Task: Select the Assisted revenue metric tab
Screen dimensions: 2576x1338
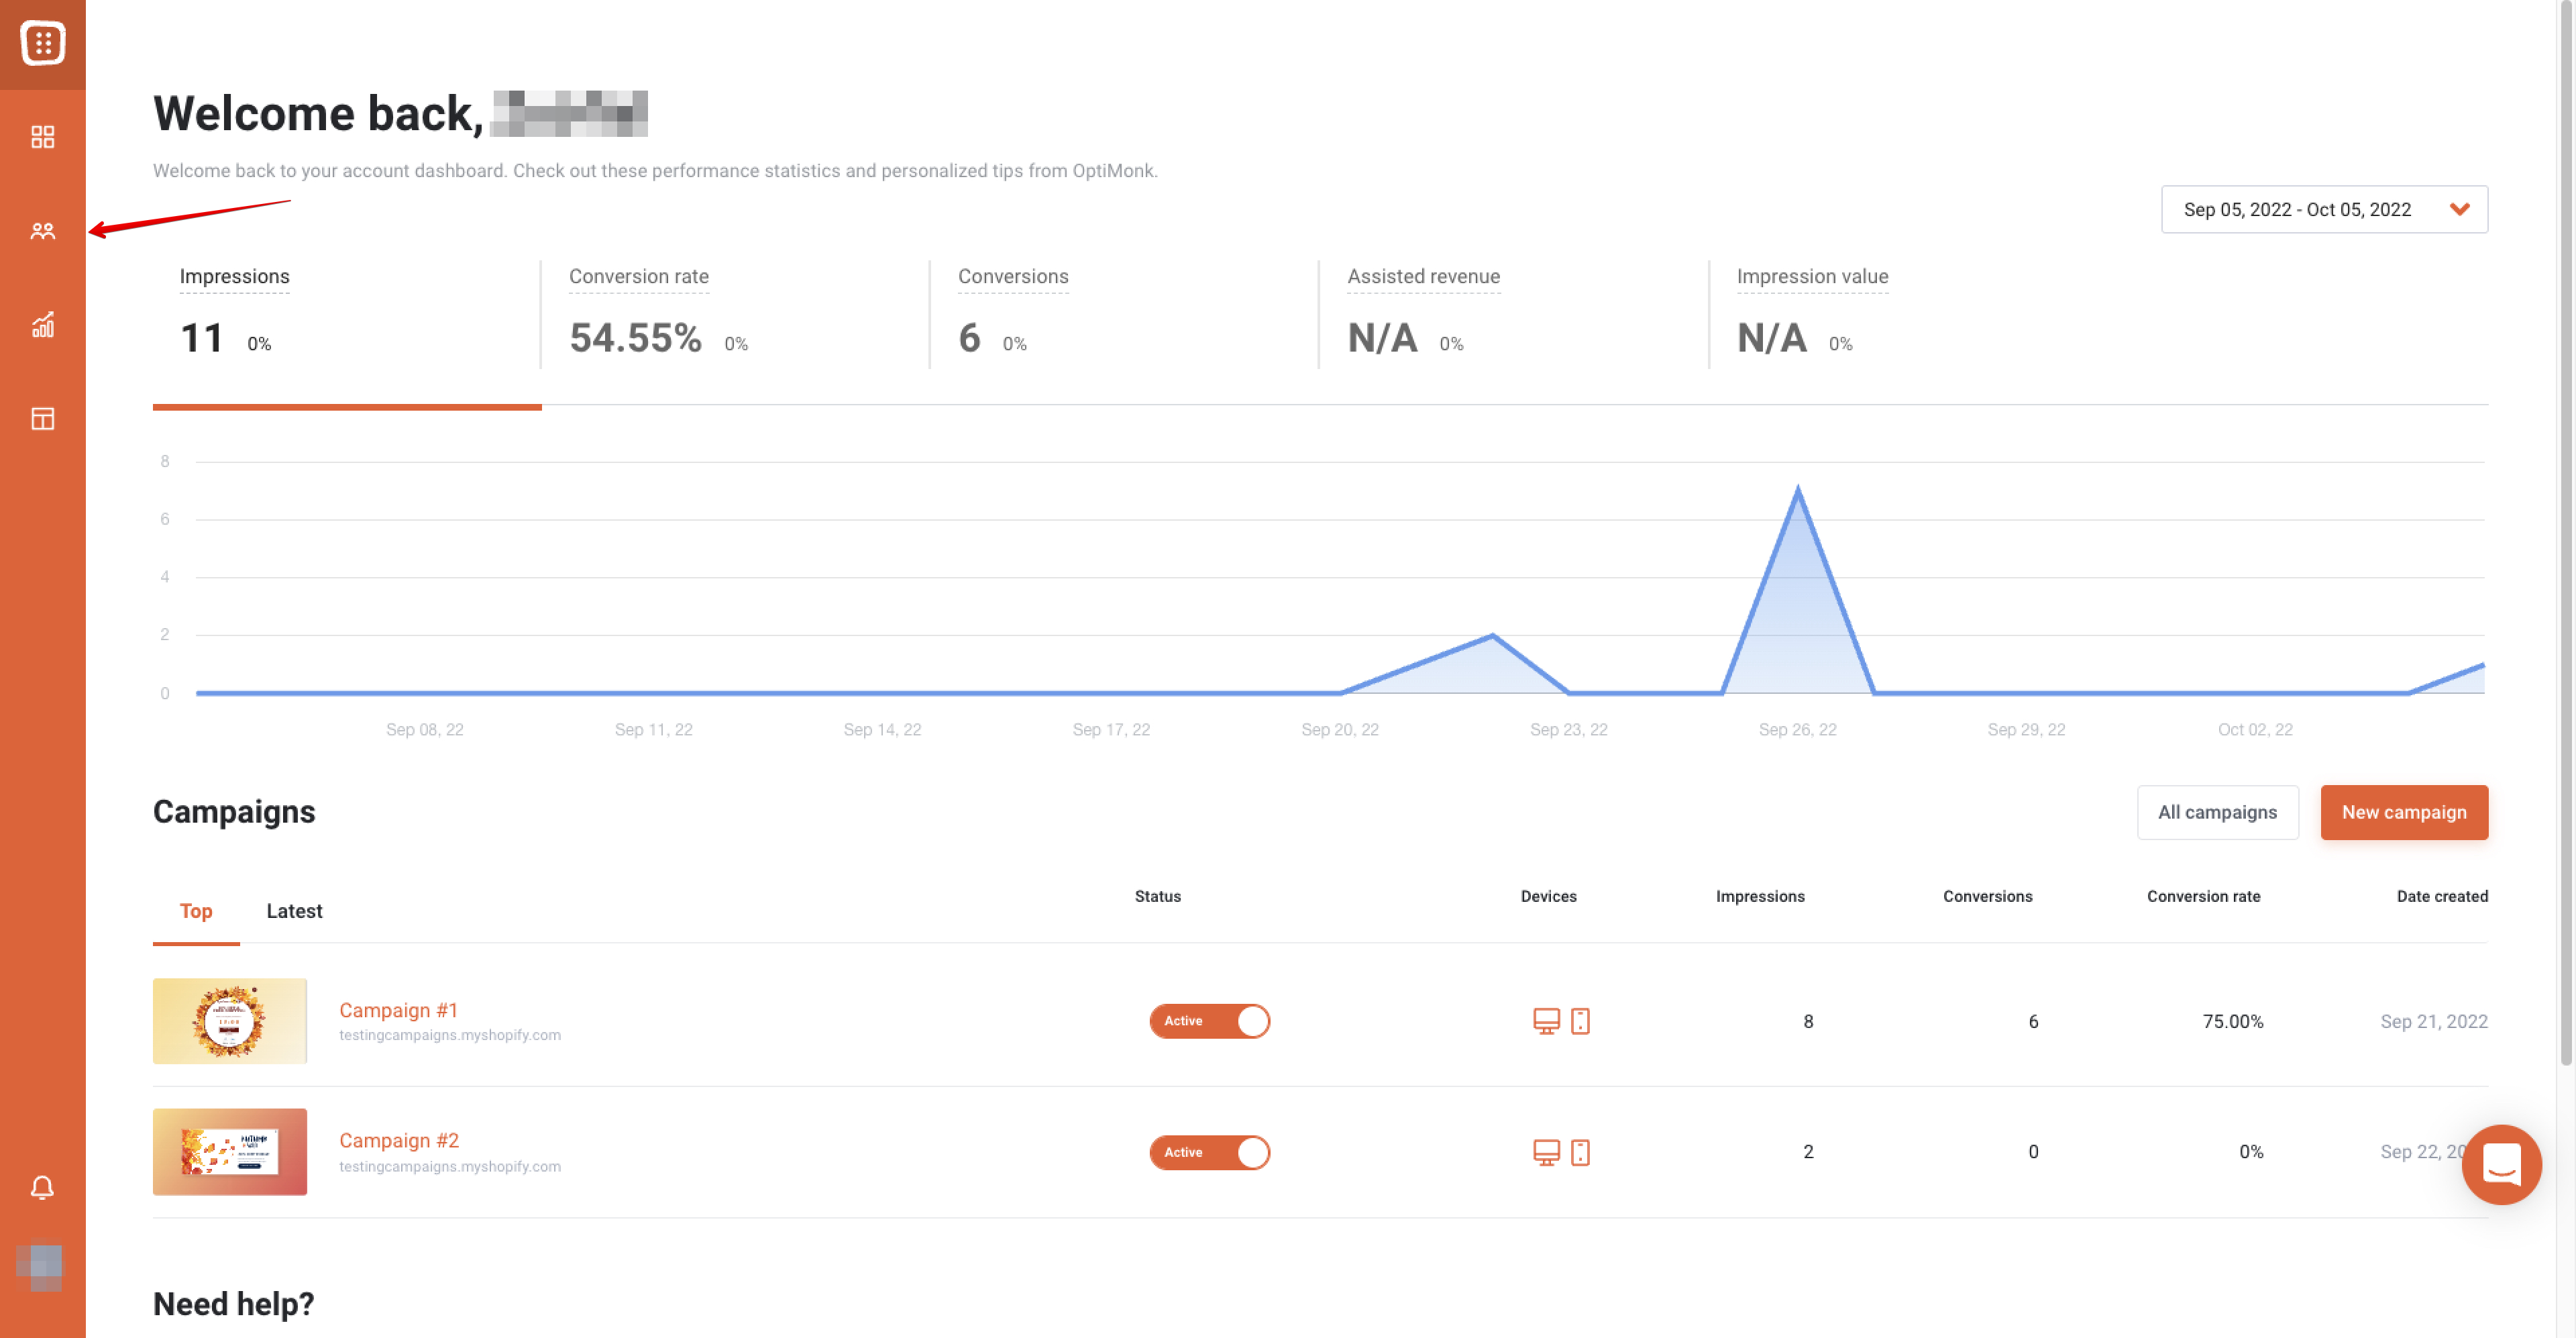Action: (1513, 316)
